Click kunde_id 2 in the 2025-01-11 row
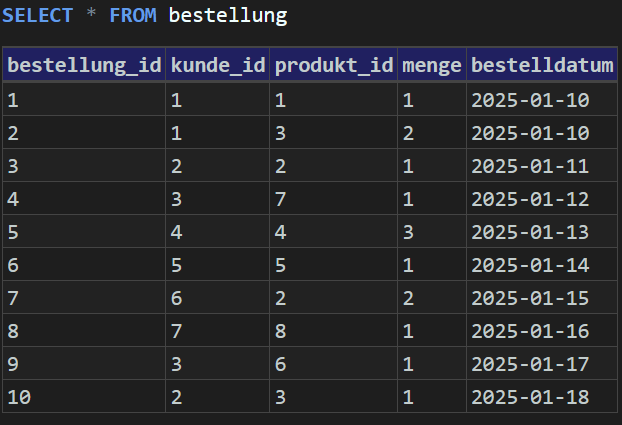622x425 pixels. point(217,166)
